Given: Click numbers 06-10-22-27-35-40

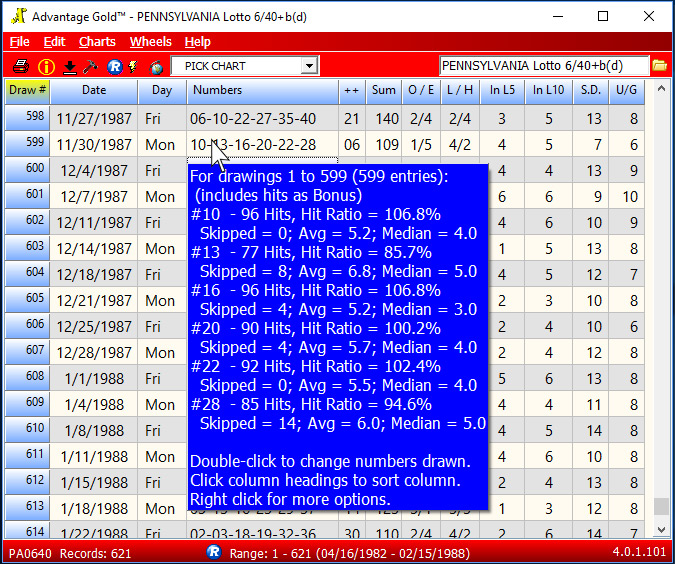Looking at the screenshot, I should (253, 119).
